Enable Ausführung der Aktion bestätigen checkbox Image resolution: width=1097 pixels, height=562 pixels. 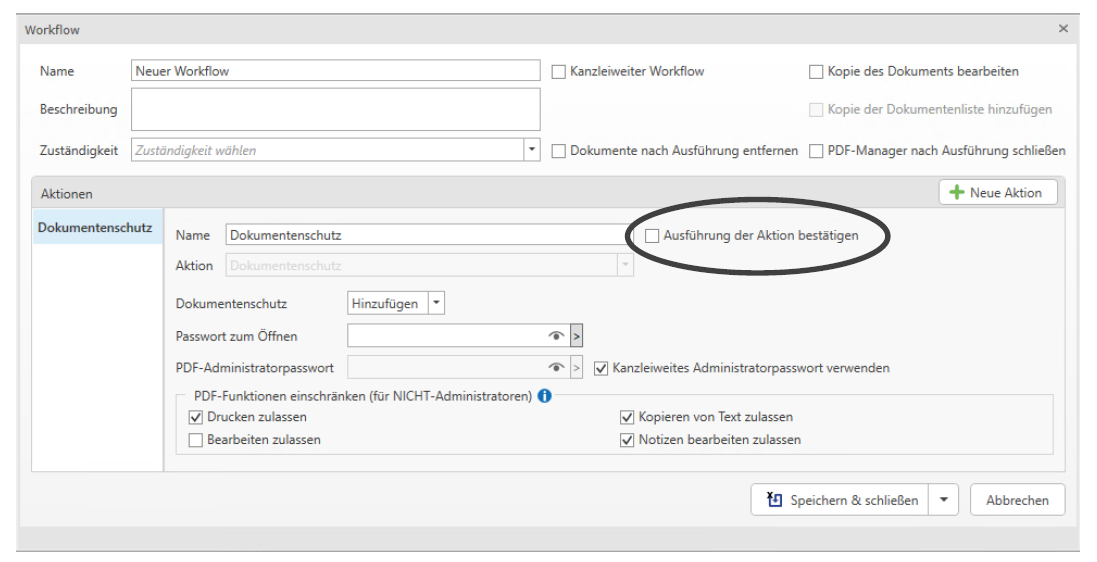click(652, 236)
